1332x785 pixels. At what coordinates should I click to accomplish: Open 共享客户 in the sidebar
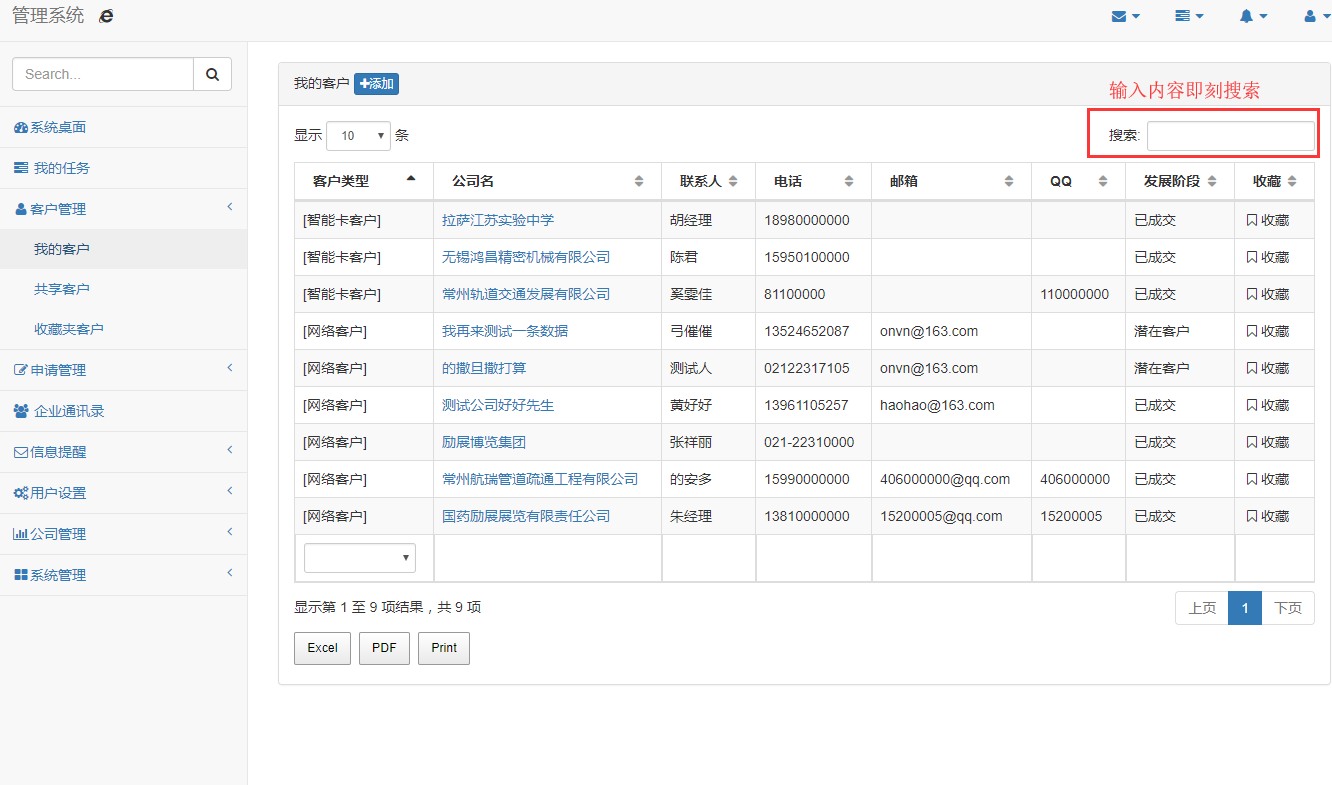click(62, 289)
